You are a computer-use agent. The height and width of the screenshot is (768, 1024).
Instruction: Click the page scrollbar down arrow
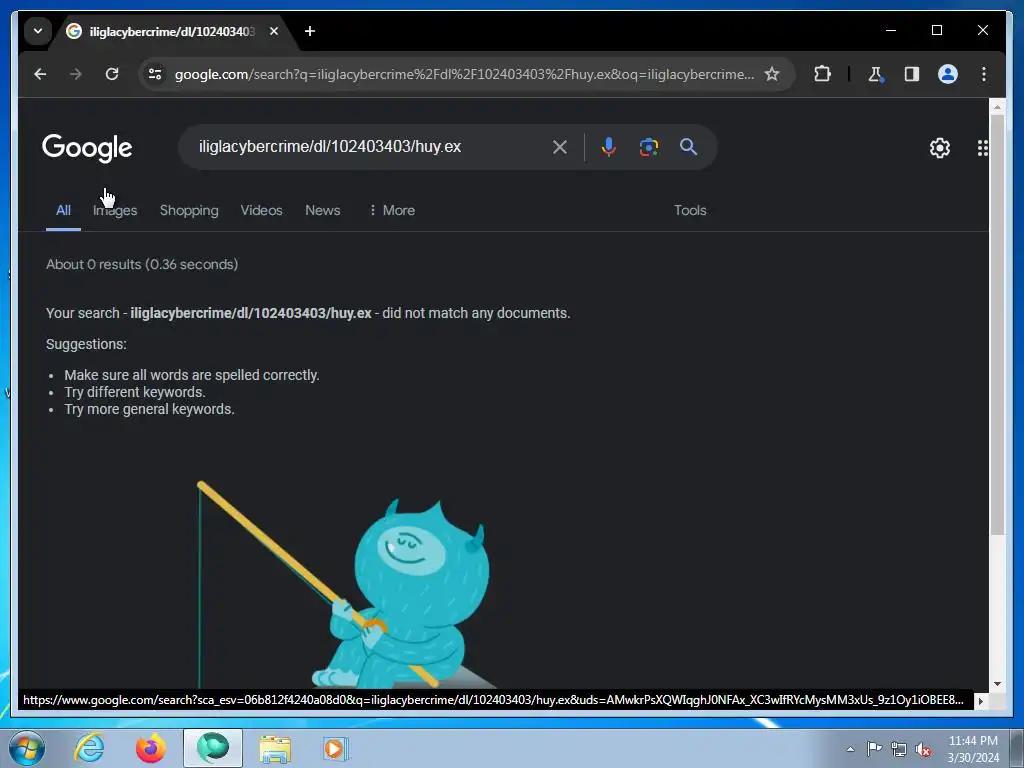click(x=997, y=684)
